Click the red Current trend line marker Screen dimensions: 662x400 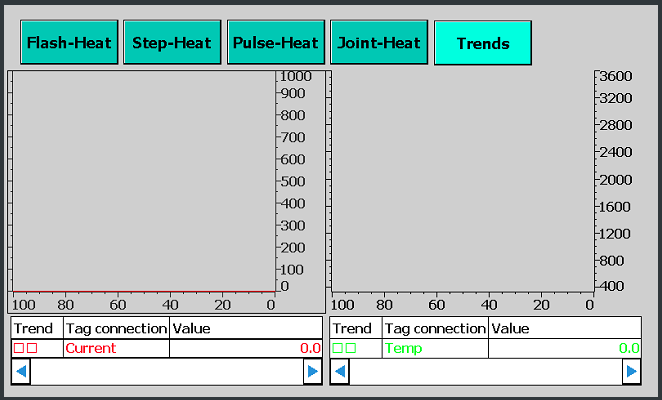[26, 348]
